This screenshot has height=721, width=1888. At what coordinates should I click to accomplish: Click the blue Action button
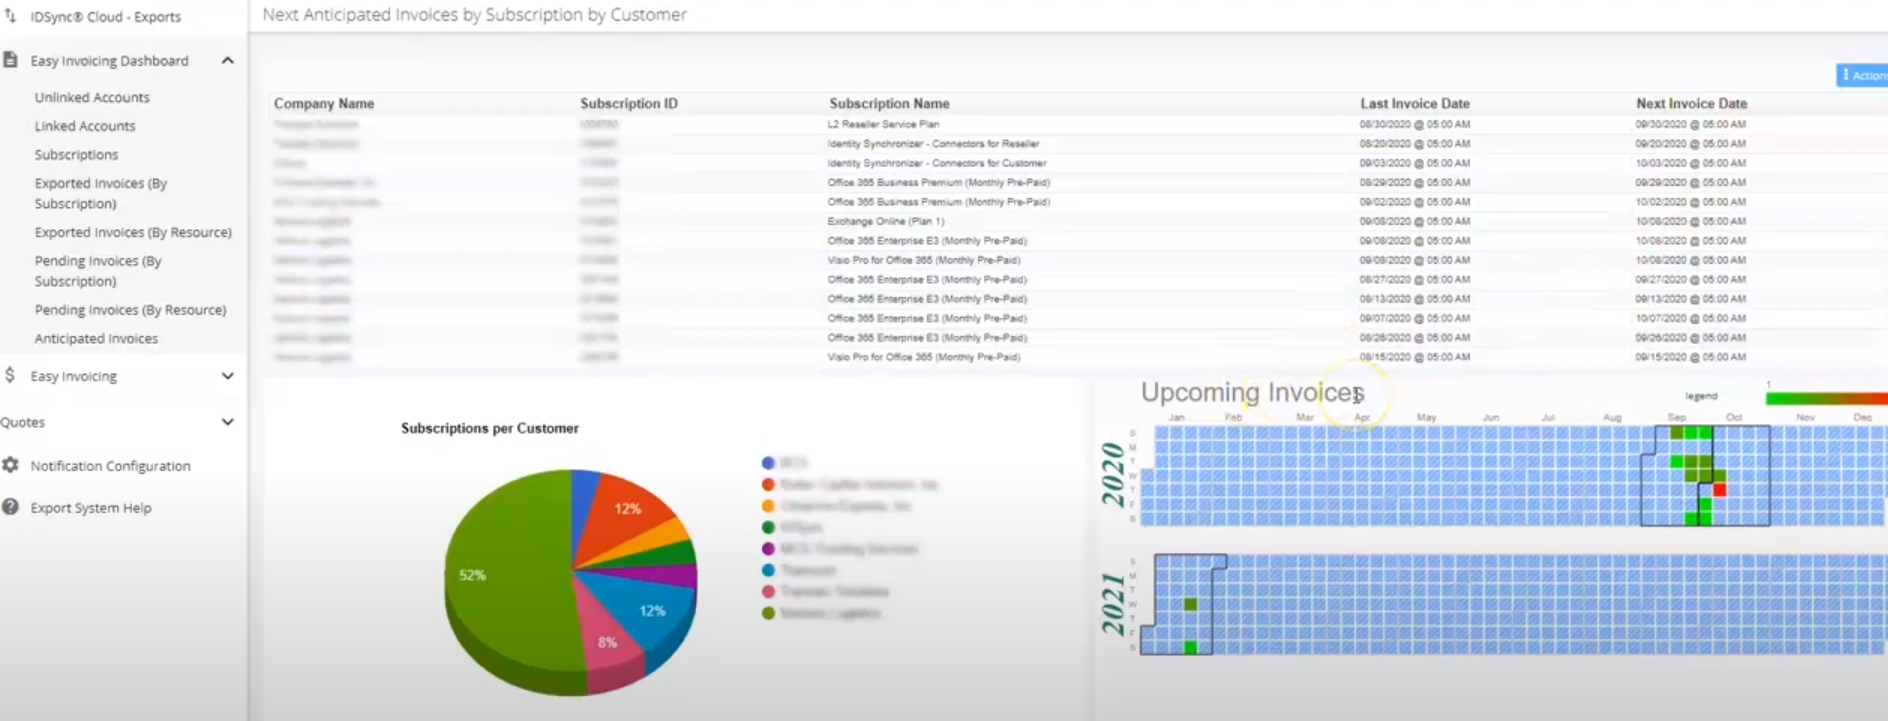click(1862, 75)
